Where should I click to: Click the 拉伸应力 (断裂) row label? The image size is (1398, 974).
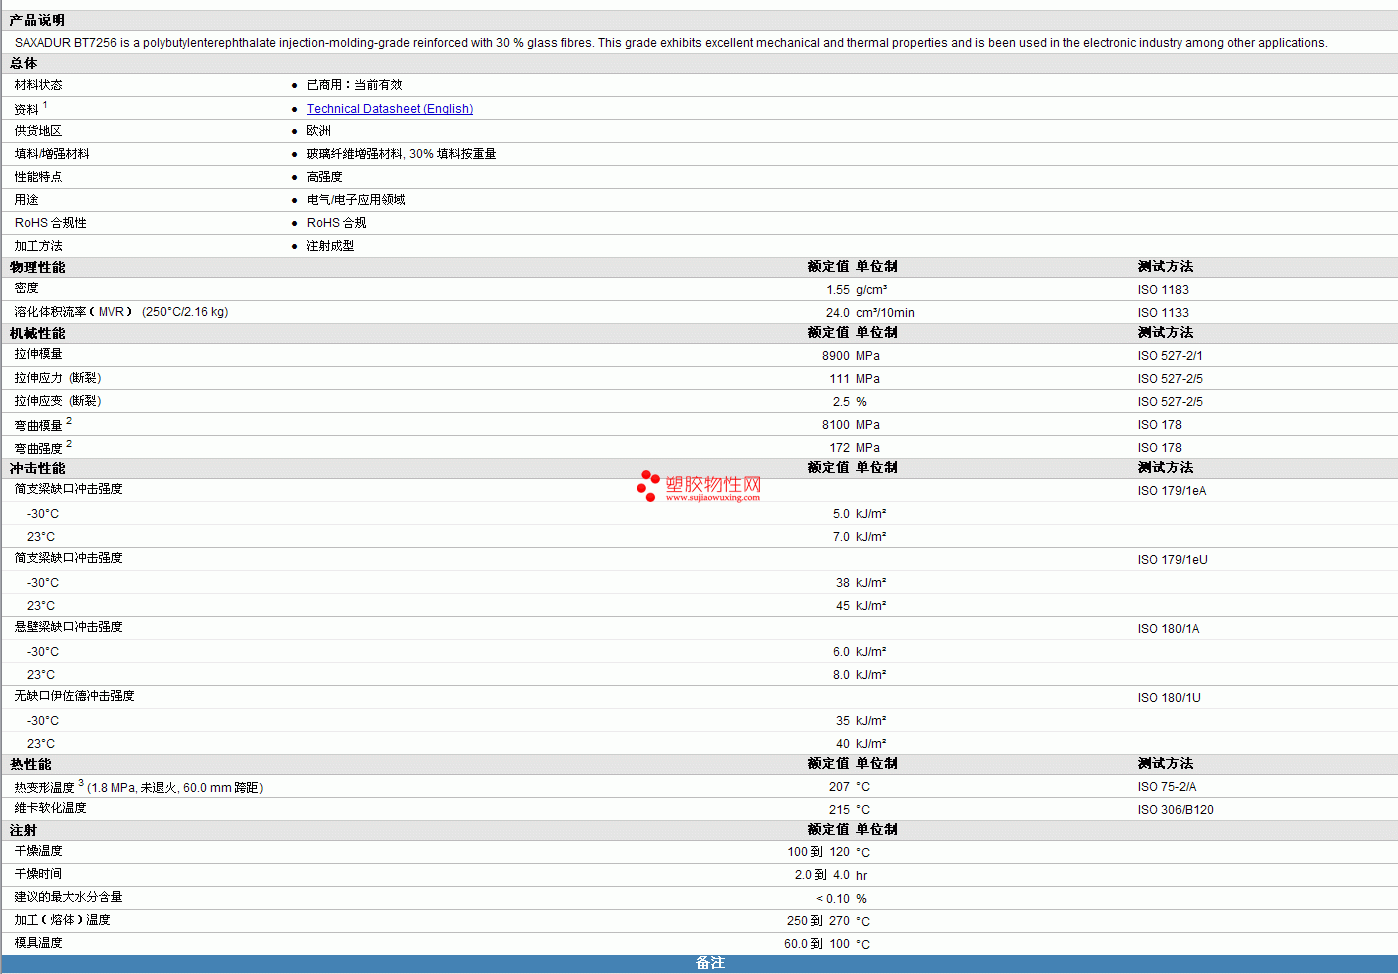(58, 378)
